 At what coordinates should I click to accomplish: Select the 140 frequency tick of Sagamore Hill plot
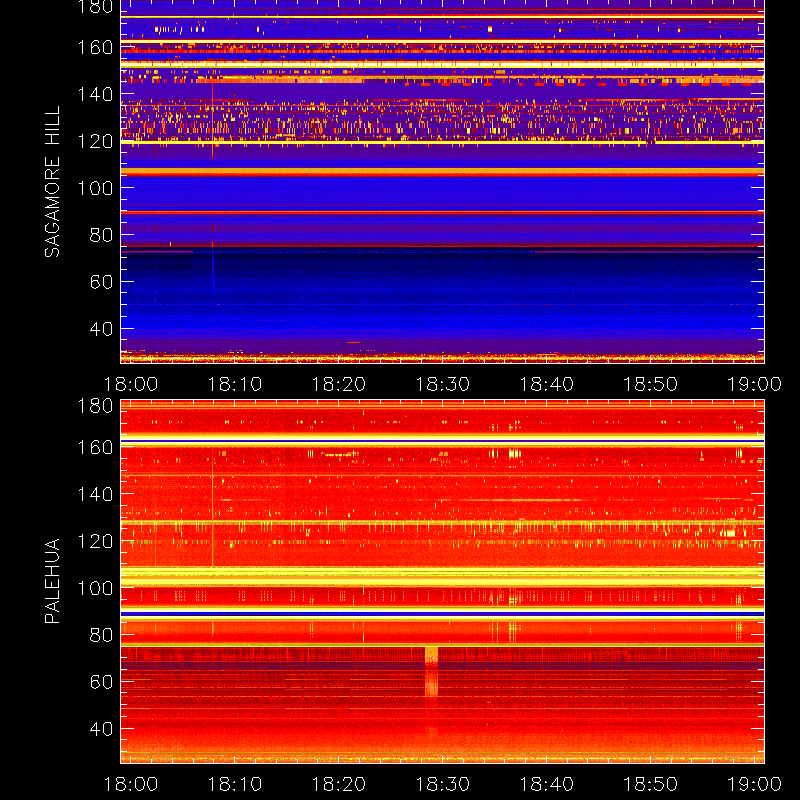click(95, 94)
